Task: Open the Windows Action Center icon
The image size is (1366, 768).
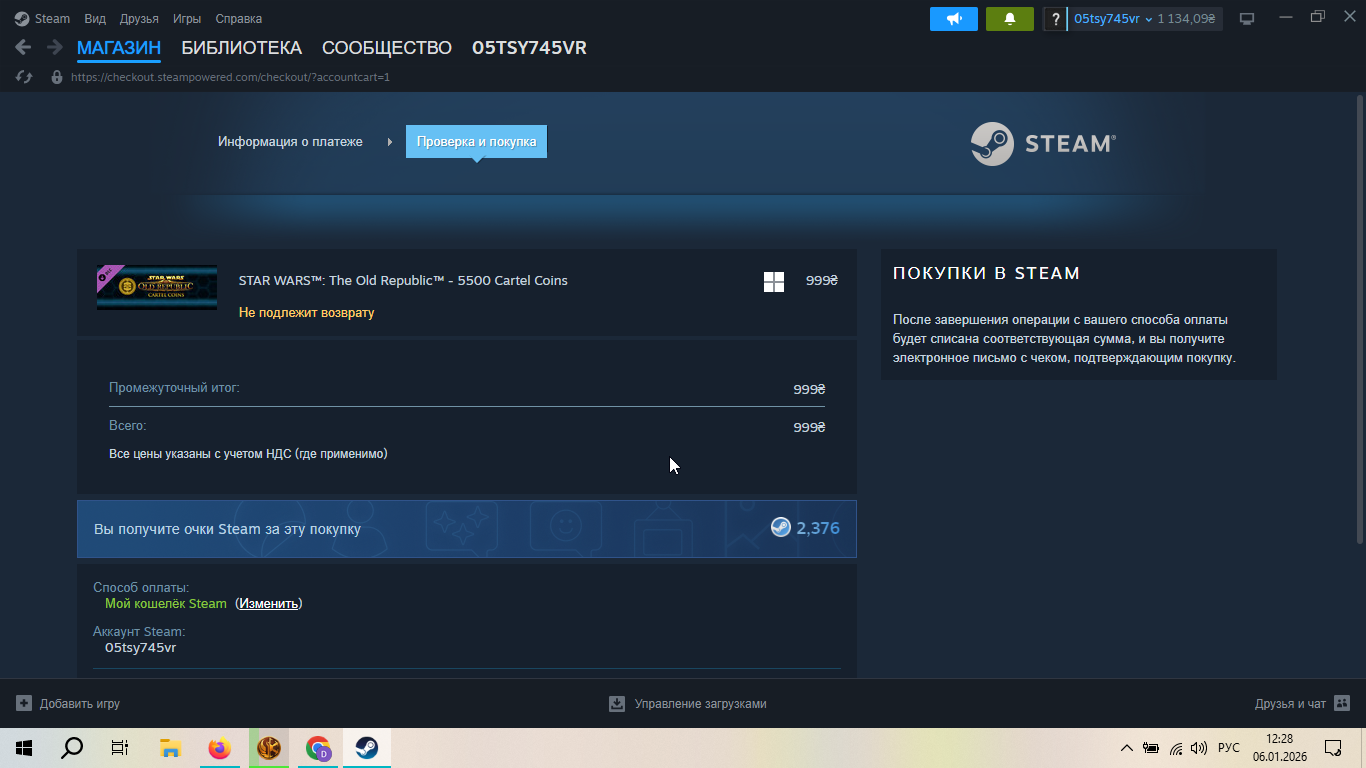Action: 1333,748
